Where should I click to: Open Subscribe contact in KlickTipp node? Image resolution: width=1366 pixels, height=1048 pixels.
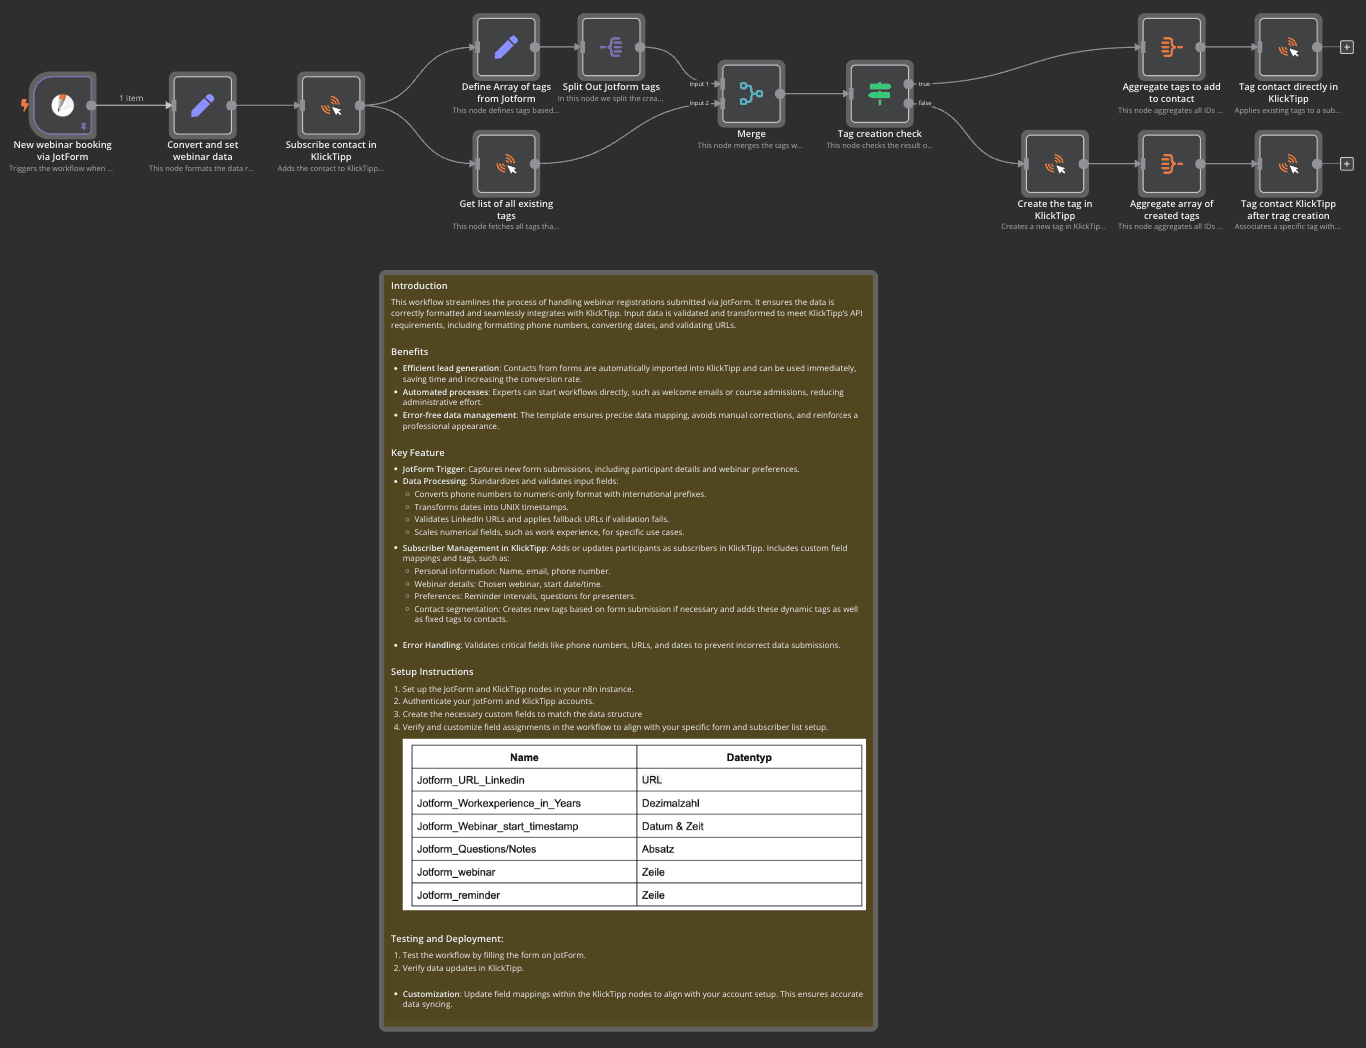pyautogui.click(x=331, y=105)
